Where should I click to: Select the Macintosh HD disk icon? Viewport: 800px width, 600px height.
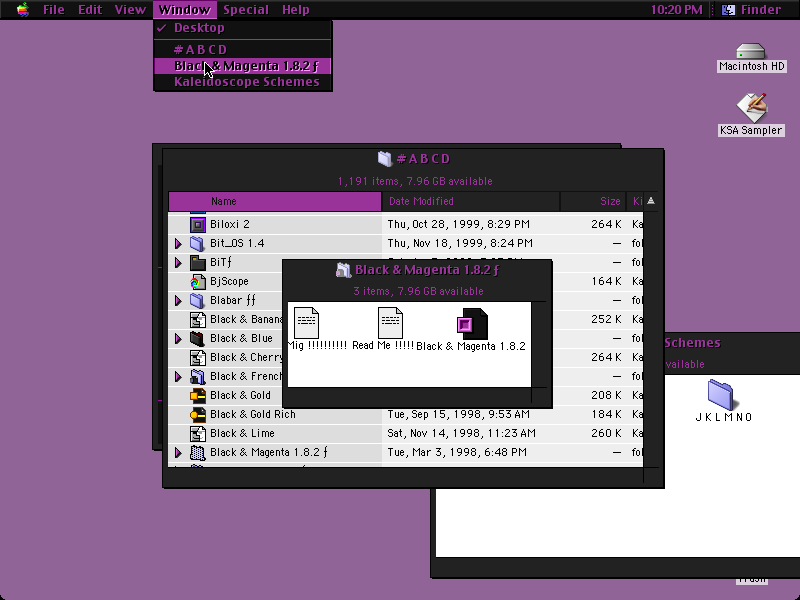(751, 52)
